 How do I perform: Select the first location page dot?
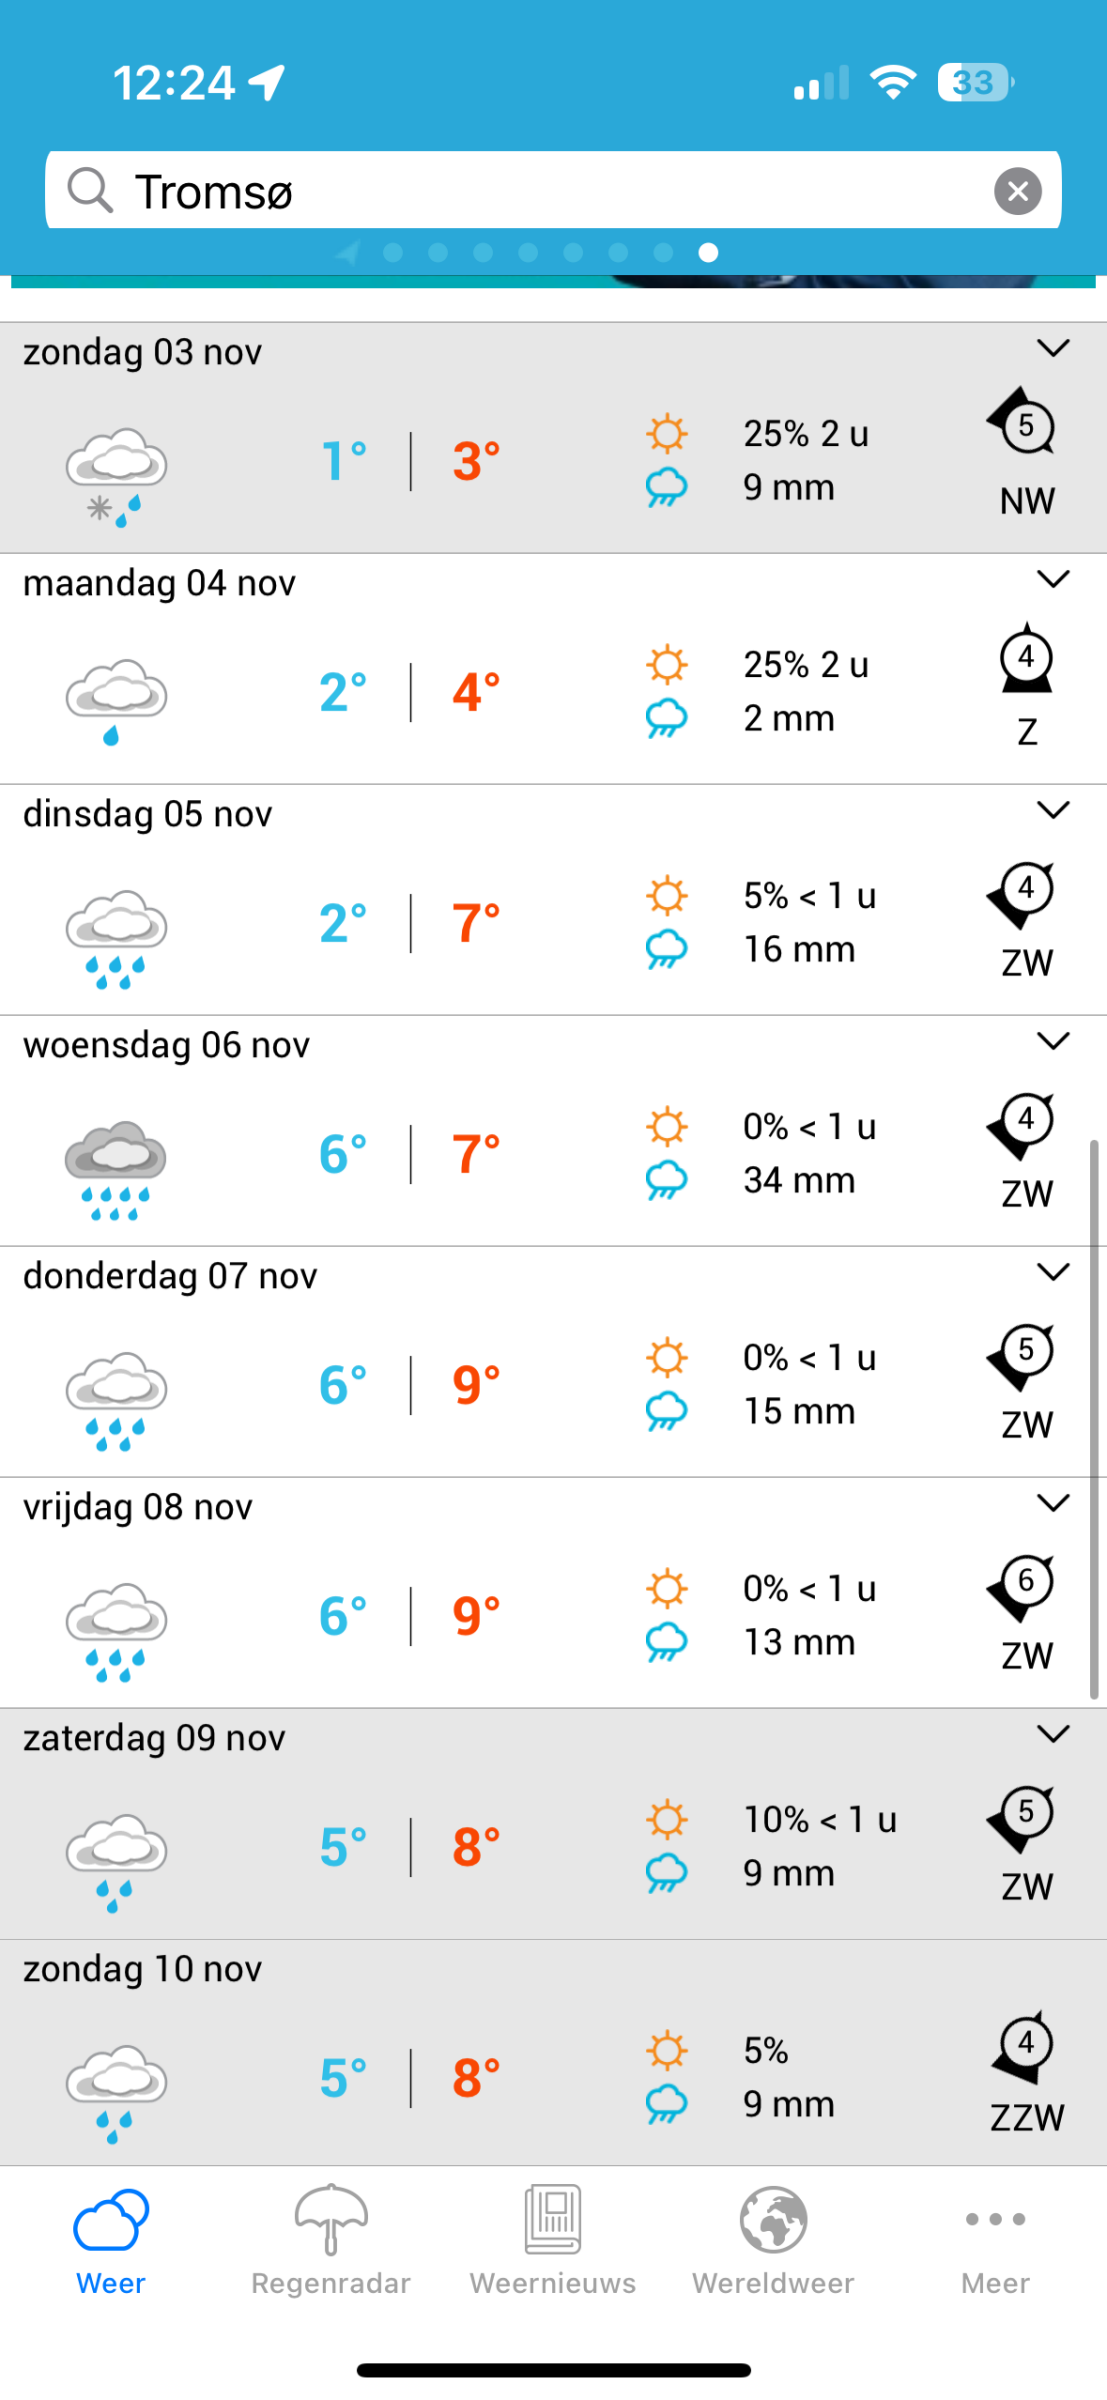(x=393, y=253)
